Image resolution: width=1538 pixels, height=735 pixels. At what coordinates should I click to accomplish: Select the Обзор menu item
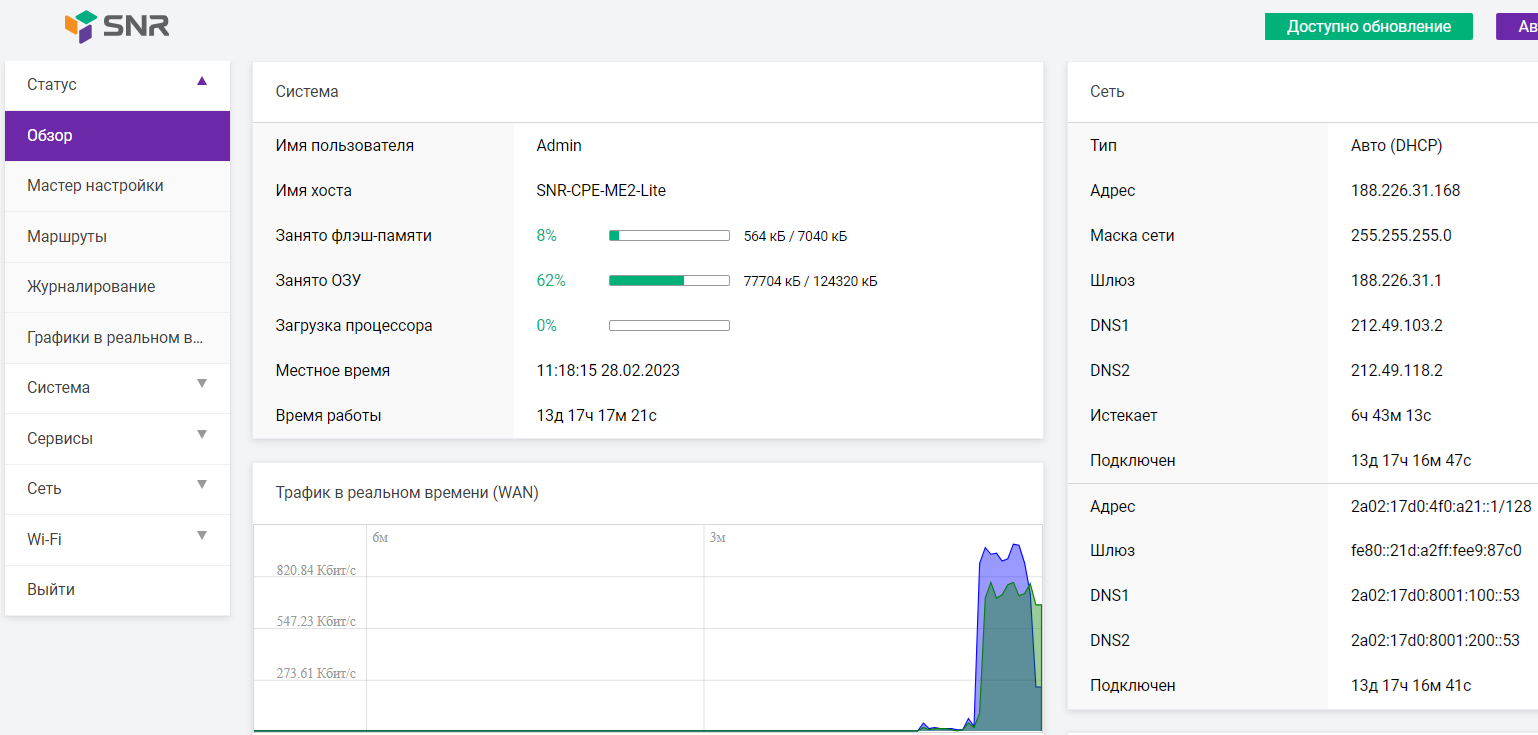(x=117, y=136)
